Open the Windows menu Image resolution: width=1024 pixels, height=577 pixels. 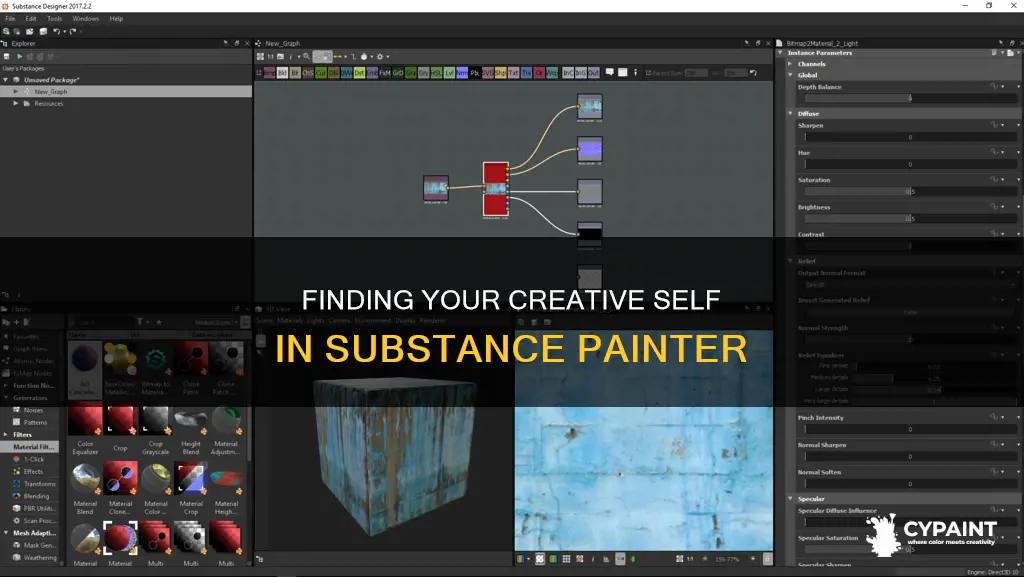point(86,18)
